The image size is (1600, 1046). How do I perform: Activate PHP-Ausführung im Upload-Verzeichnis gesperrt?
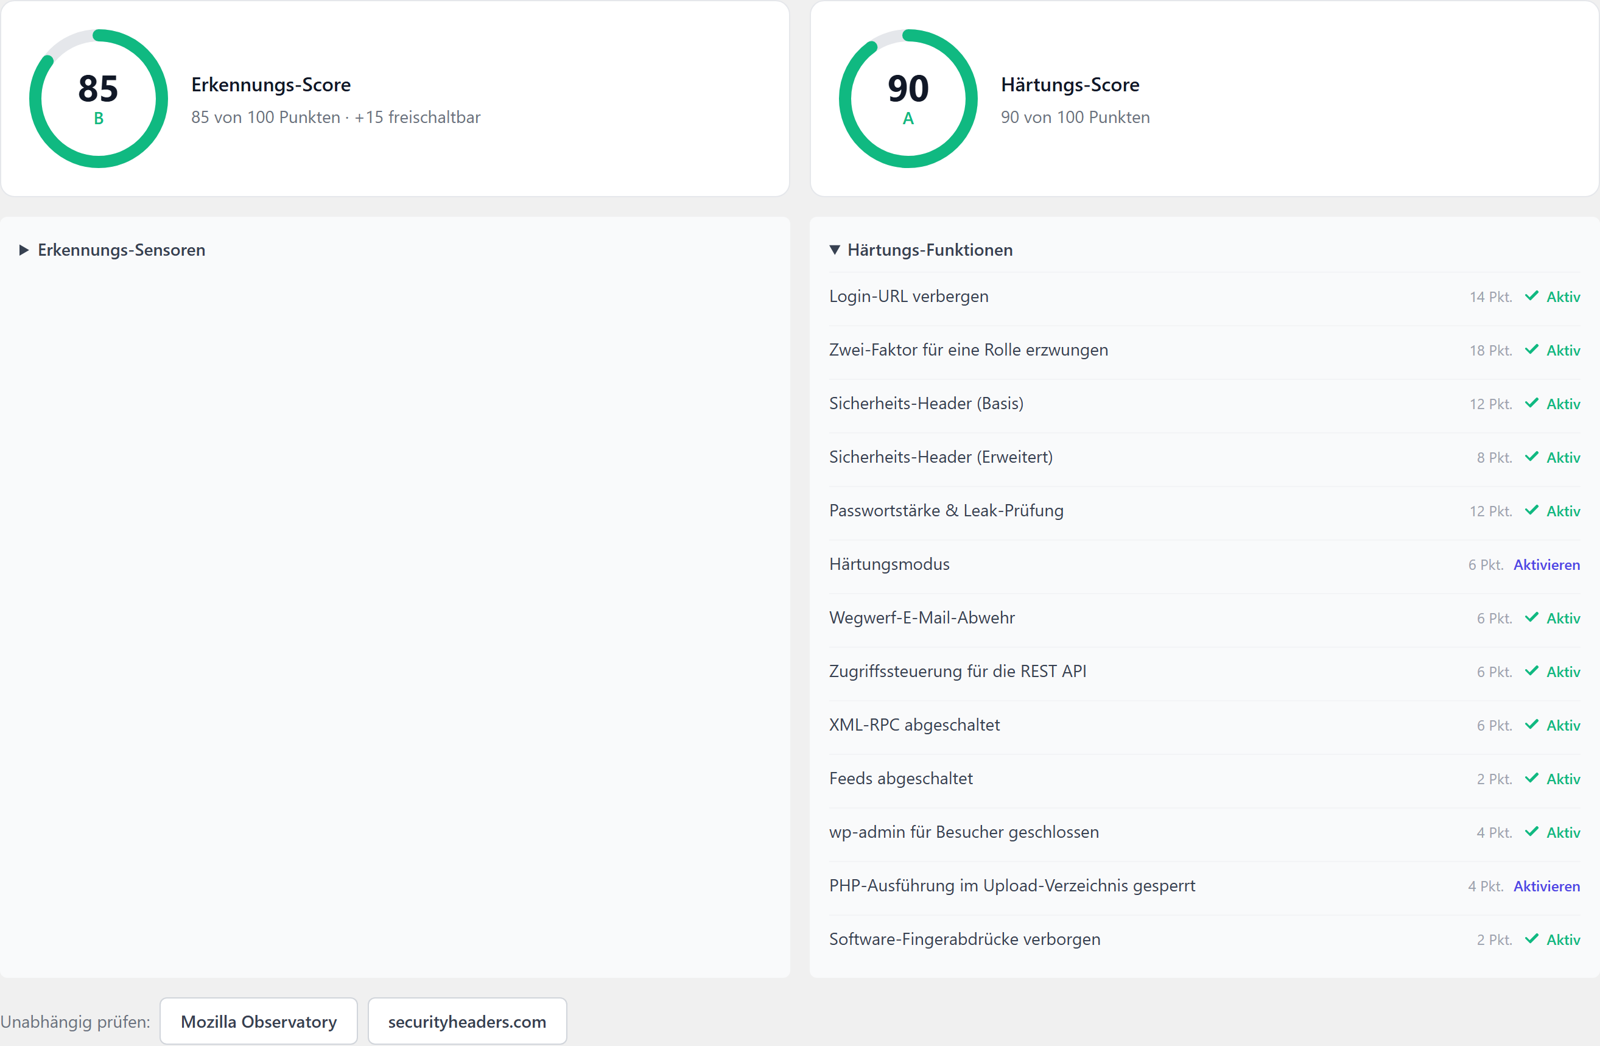click(1546, 886)
